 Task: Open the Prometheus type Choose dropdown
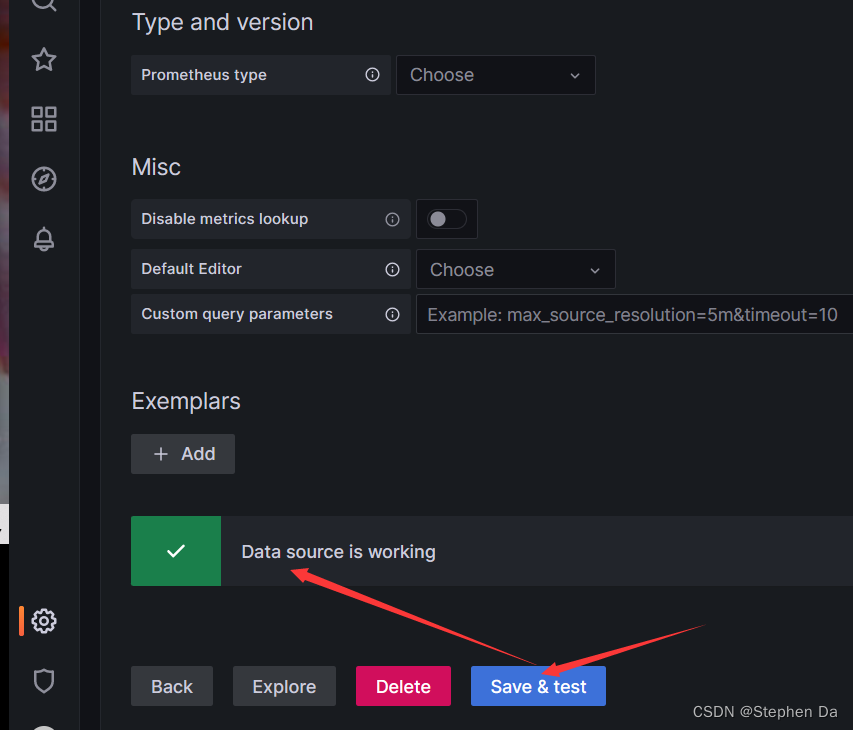496,75
